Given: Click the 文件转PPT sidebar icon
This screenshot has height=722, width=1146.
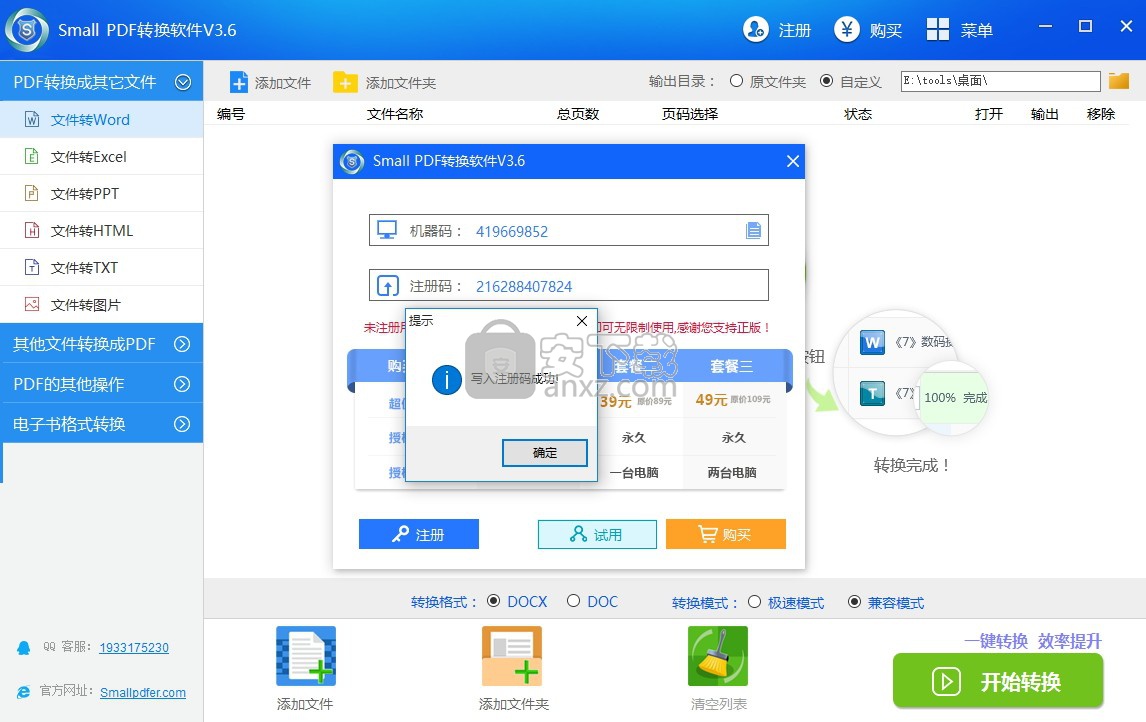Looking at the screenshot, I should [32, 193].
